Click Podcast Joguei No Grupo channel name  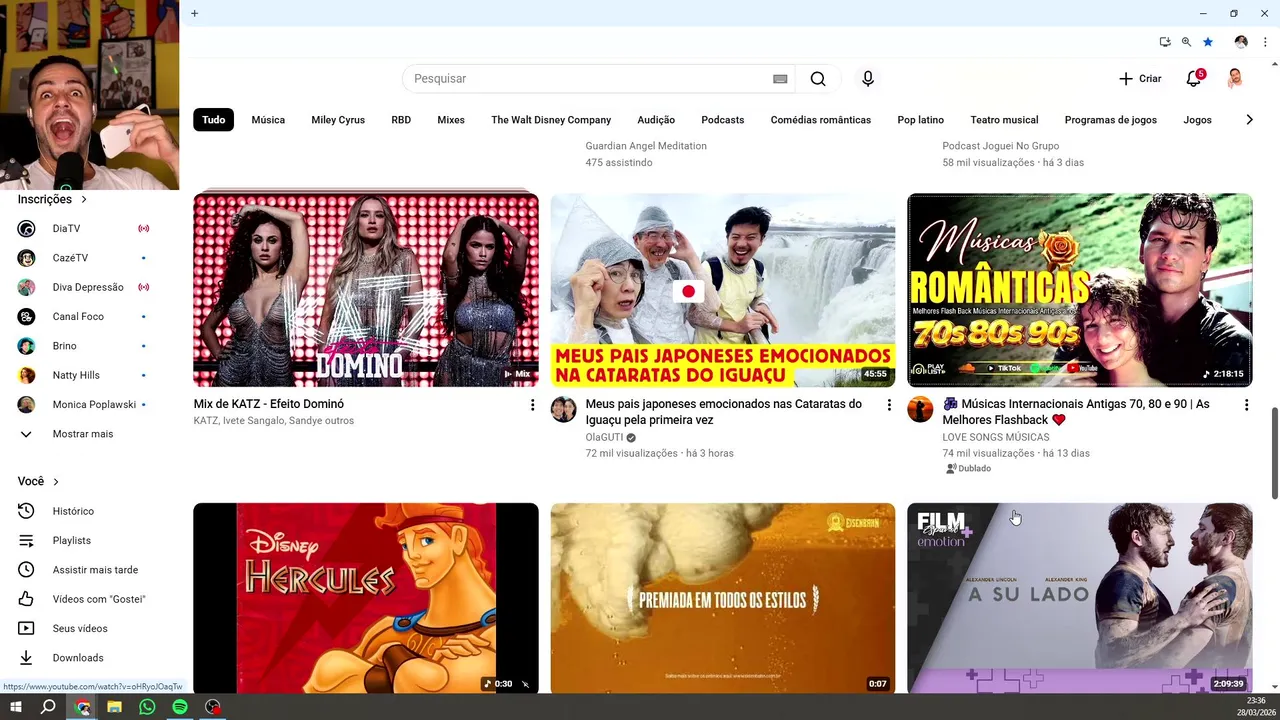click(1001, 146)
